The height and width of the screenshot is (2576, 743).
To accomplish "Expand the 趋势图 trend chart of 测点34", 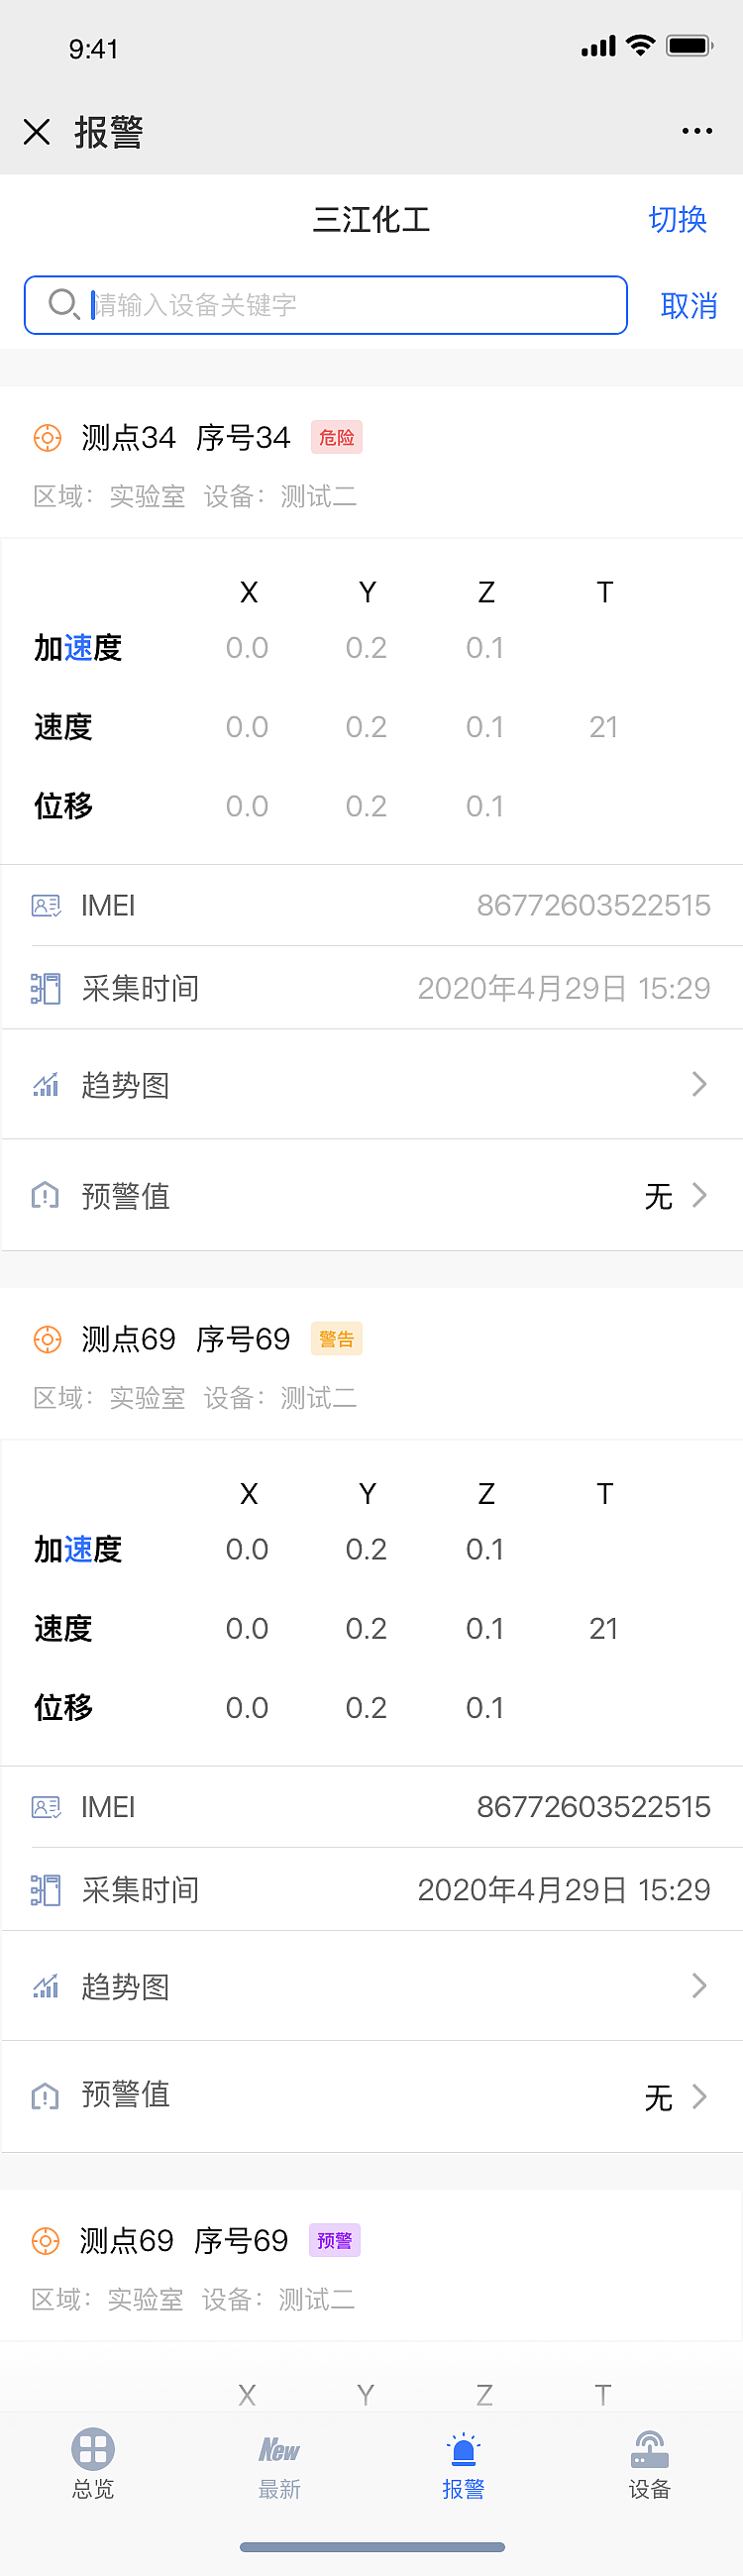I will [698, 1084].
